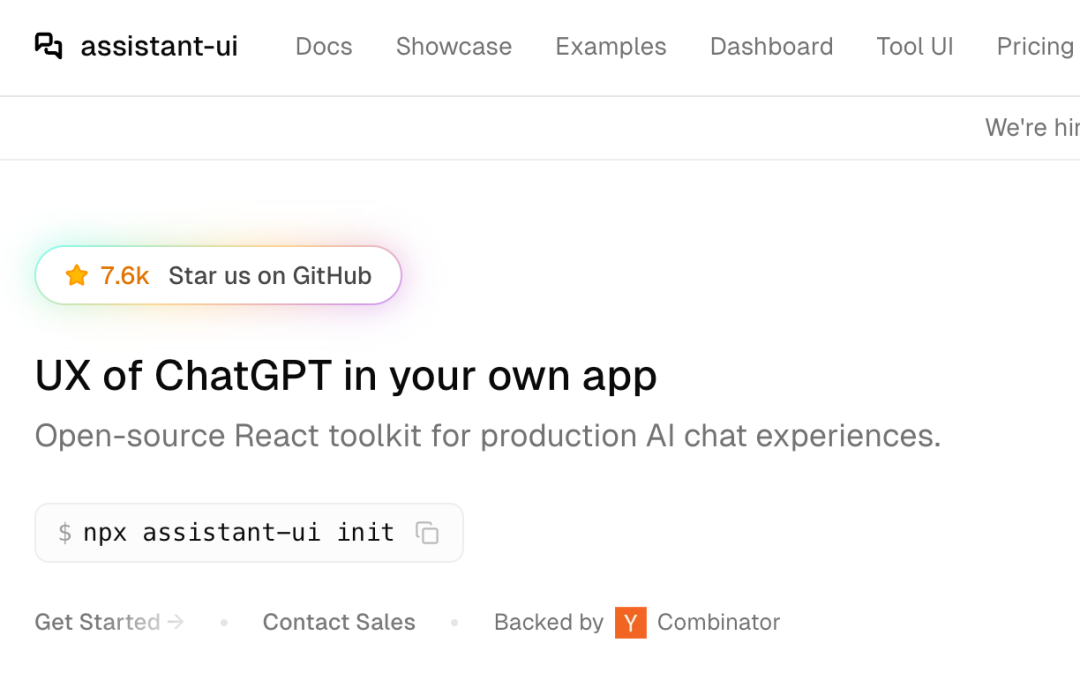Click the Backed by text
This screenshot has width=1080, height=688.
pyautogui.click(x=549, y=622)
